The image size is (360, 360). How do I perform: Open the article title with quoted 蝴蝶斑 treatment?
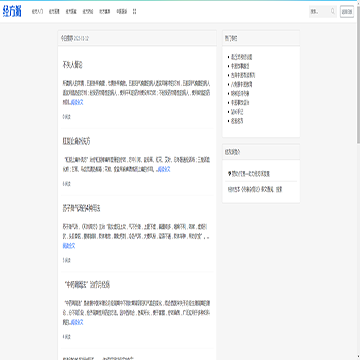pos(87,285)
